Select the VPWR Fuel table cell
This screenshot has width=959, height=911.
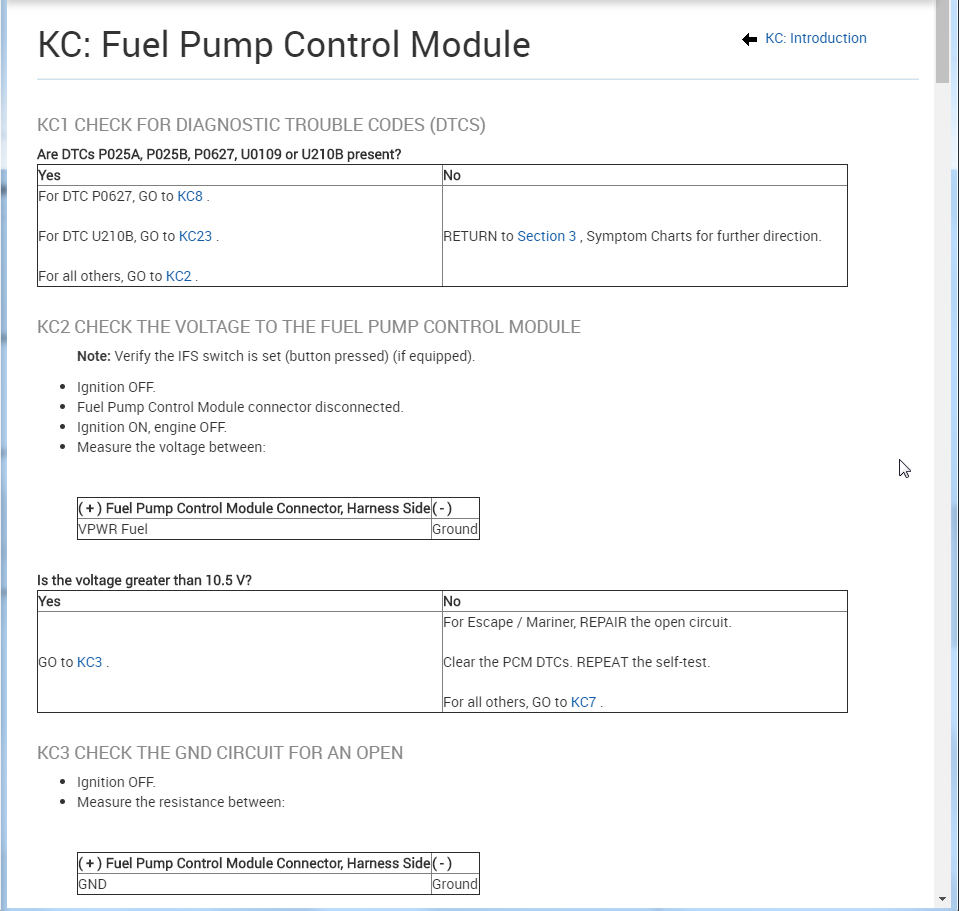(x=113, y=529)
